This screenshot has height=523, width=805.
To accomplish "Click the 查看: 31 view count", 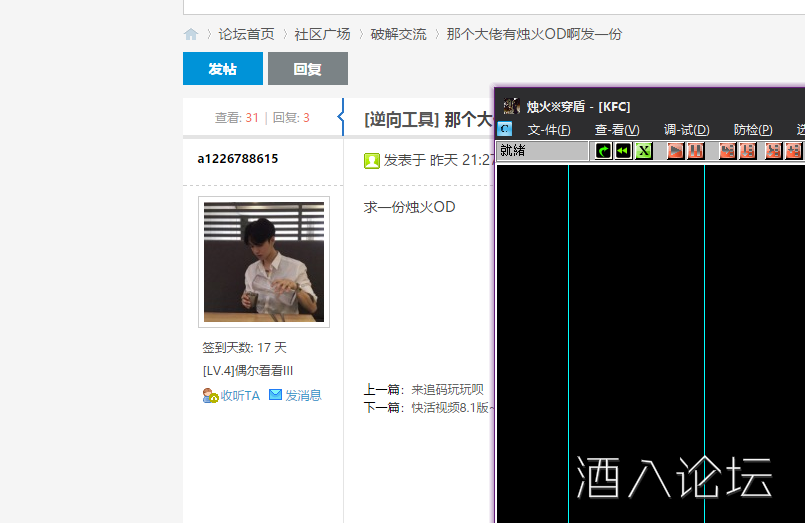I will pyautogui.click(x=237, y=118).
